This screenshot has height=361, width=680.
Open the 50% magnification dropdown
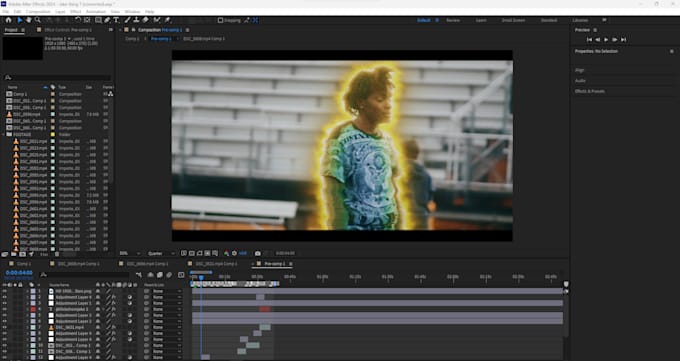pyautogui.click(x=130, y=253)
